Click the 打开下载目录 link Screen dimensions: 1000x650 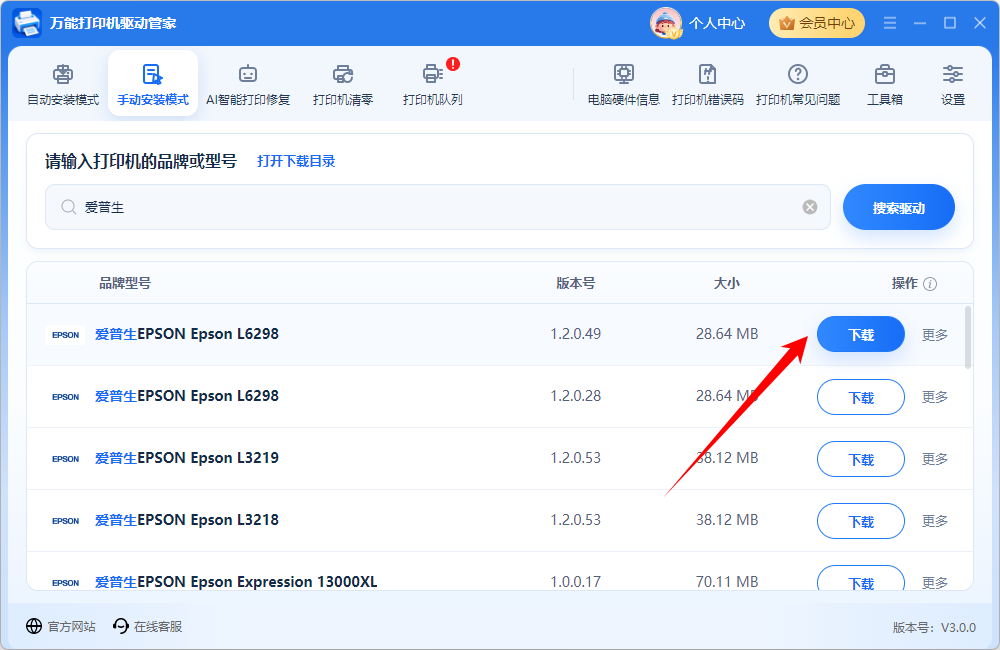297,161
